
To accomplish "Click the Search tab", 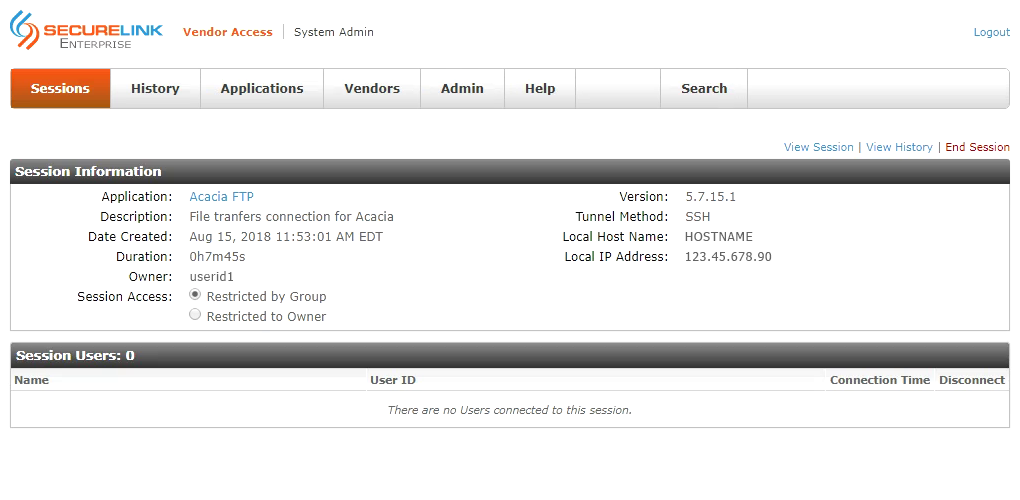I will [704, 88].
